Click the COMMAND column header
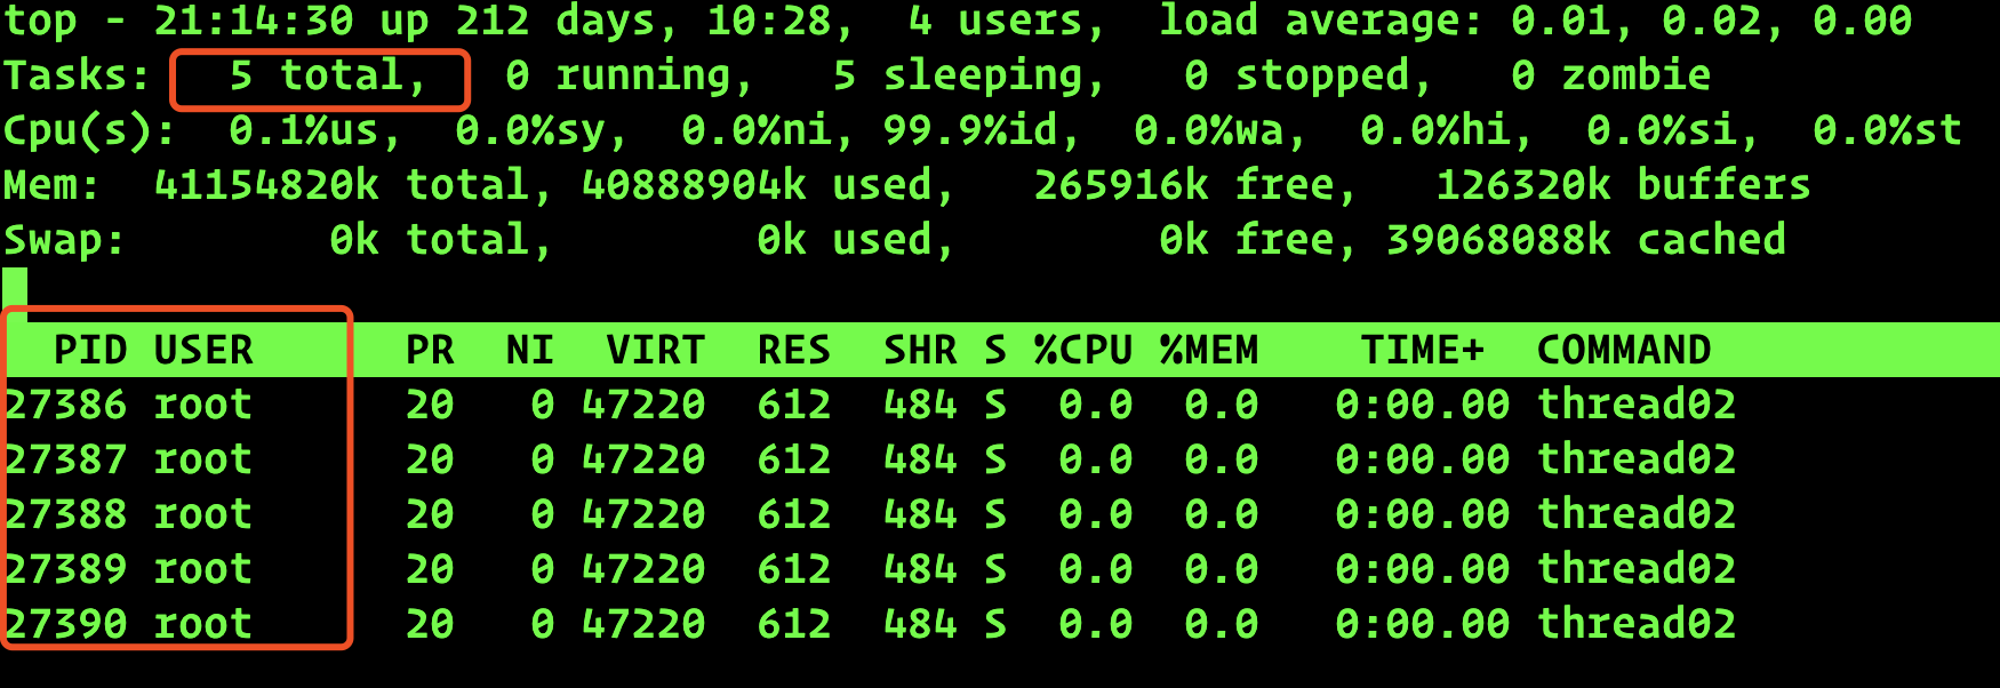The height and width of the screenshot is (688, 2000). pos(1624,350)
